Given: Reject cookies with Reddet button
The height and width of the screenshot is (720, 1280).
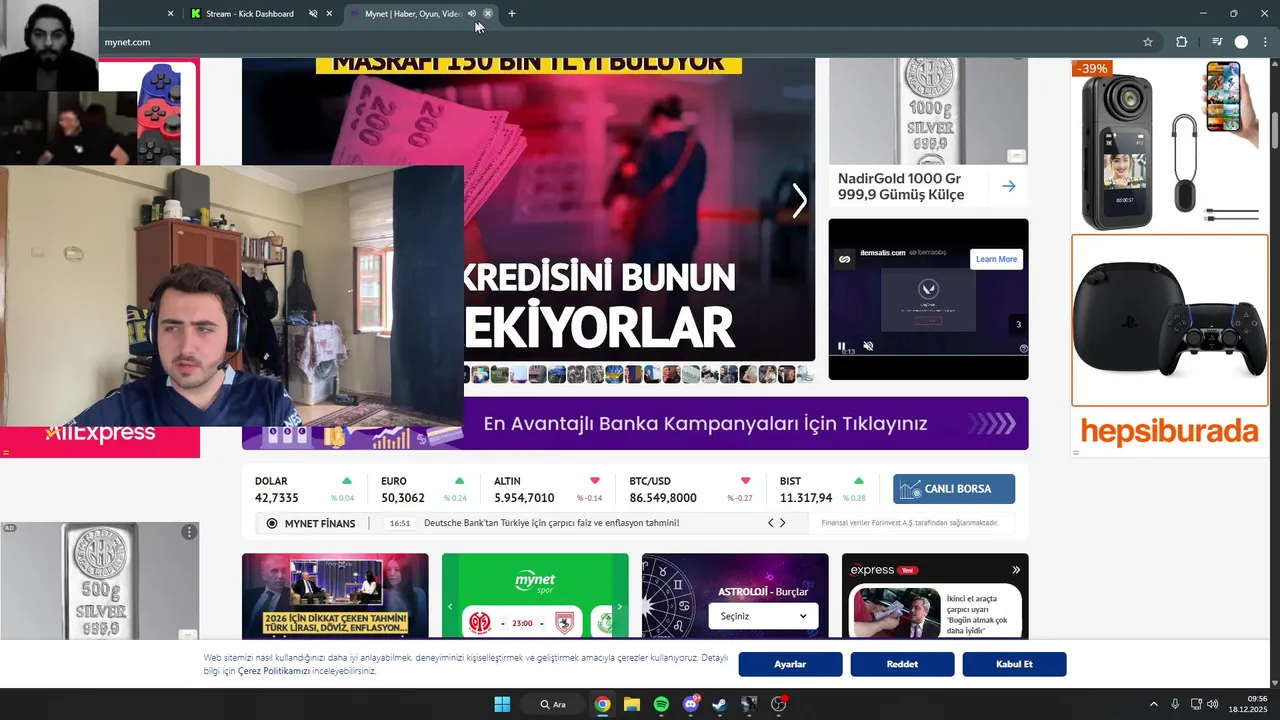Looking at the screenshot, I should point(902,664).
